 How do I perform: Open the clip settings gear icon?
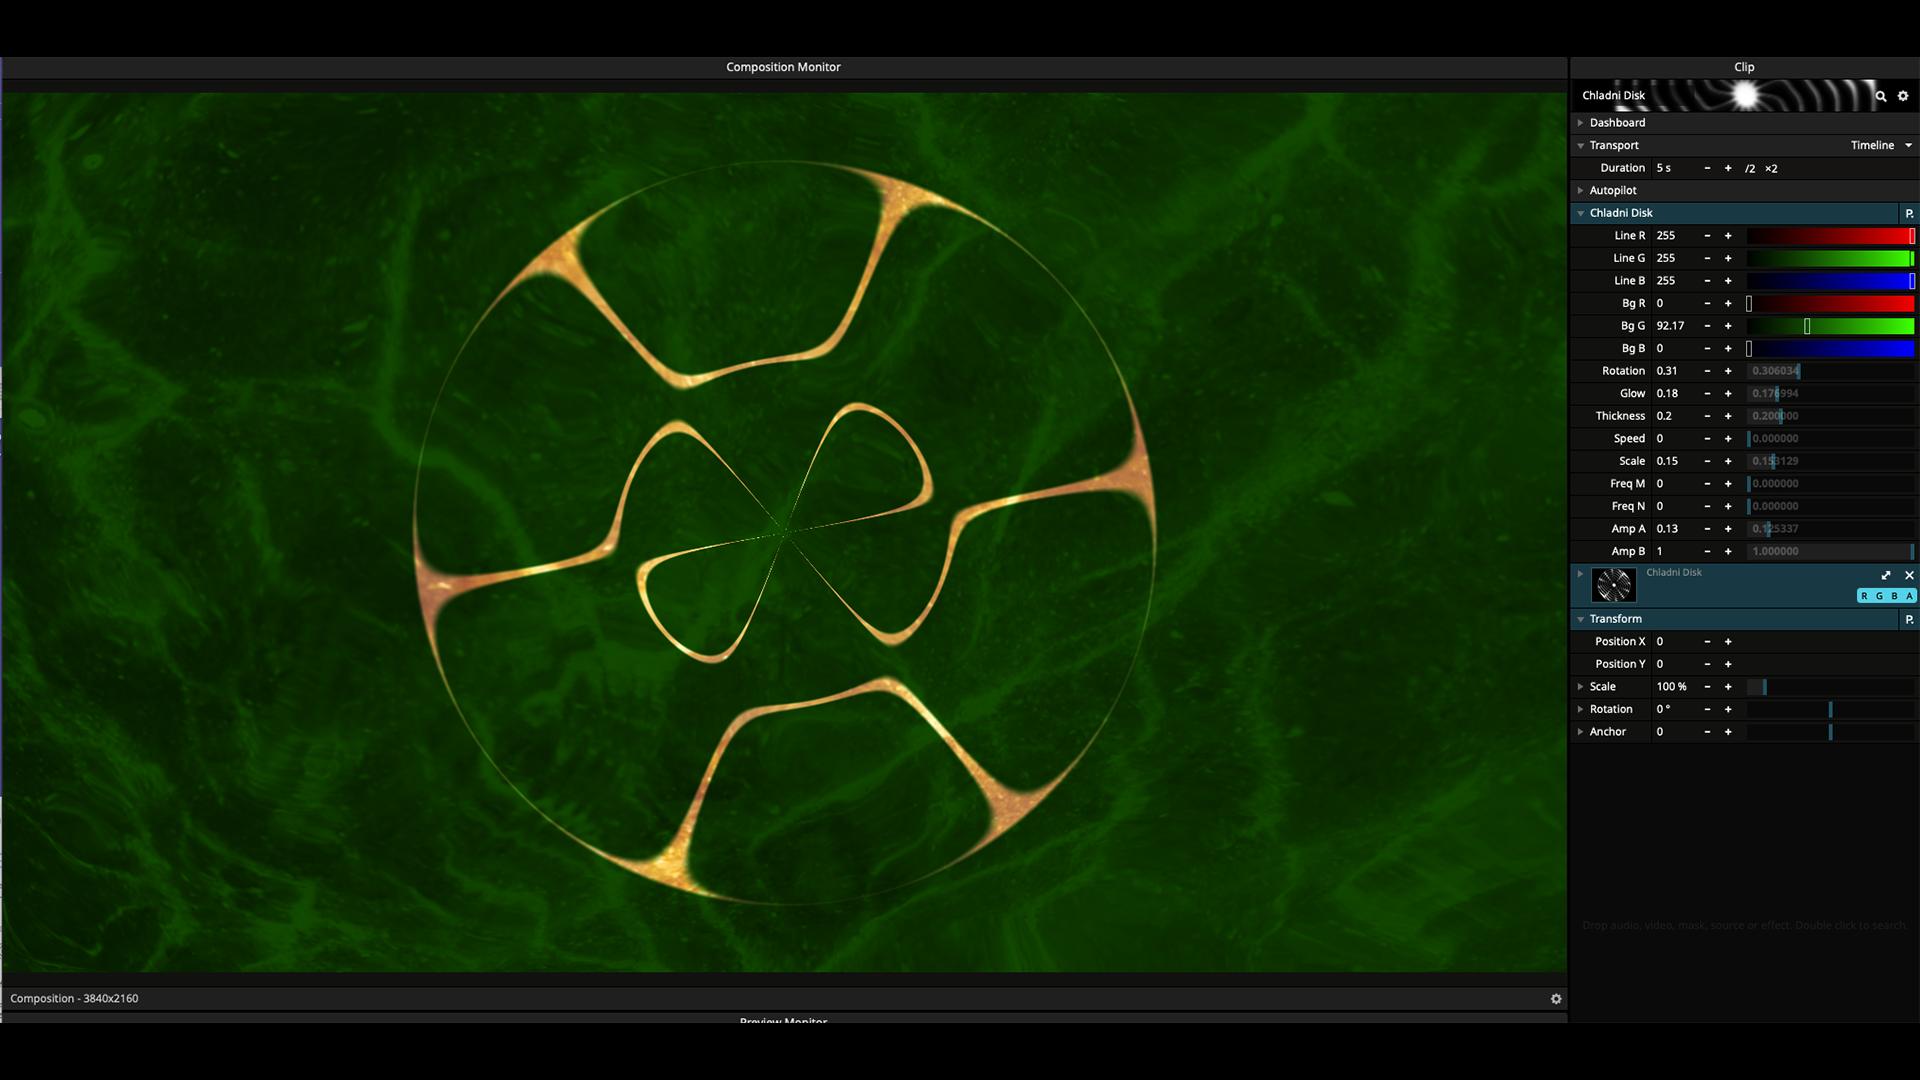pyautogui.click(x=1903, y=96)
